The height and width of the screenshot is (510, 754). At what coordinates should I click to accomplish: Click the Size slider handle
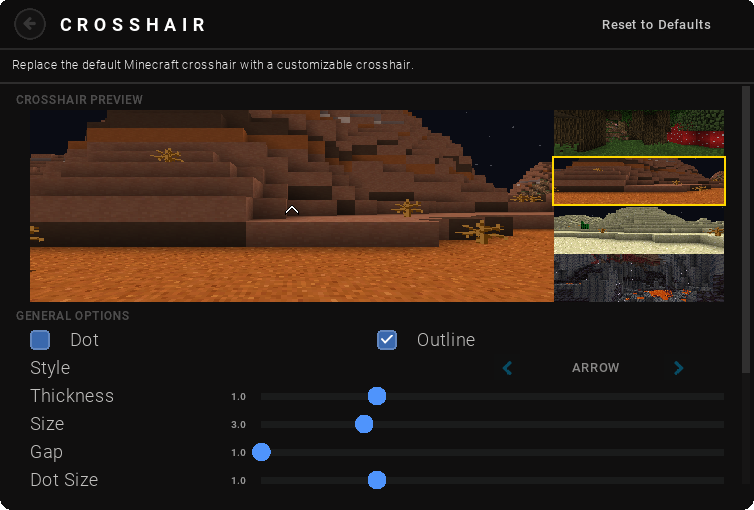click(x=364, y=424)
